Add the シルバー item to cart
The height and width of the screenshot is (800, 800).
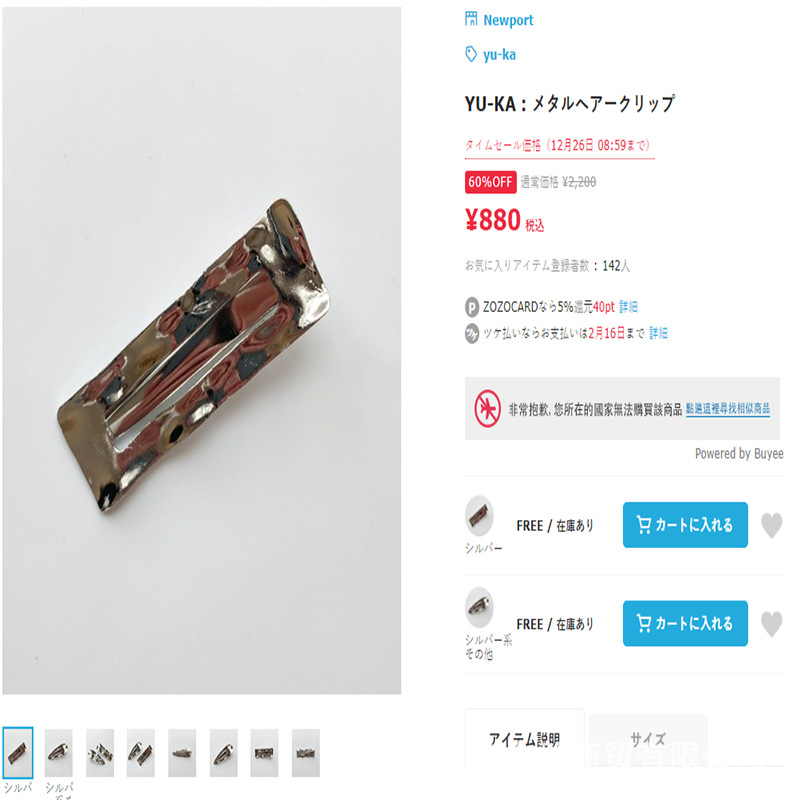685,525
